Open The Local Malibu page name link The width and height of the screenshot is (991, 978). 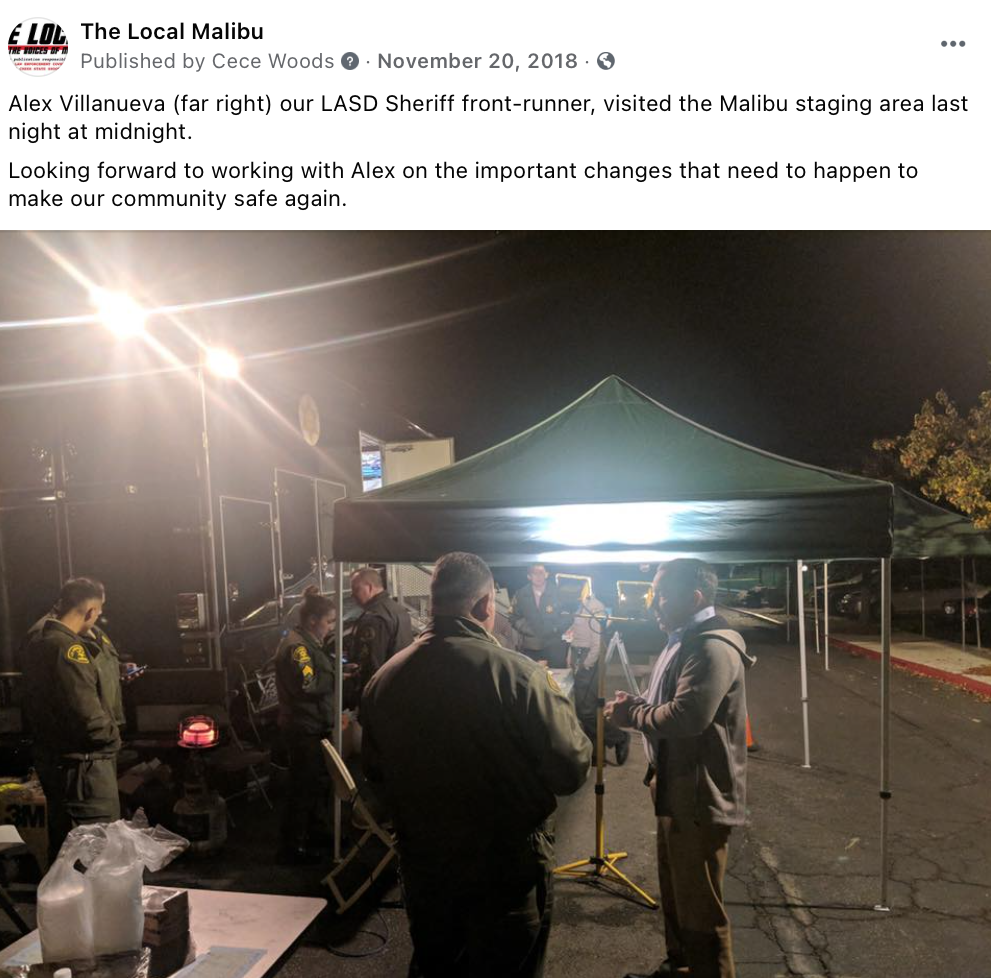coord(172,31)
